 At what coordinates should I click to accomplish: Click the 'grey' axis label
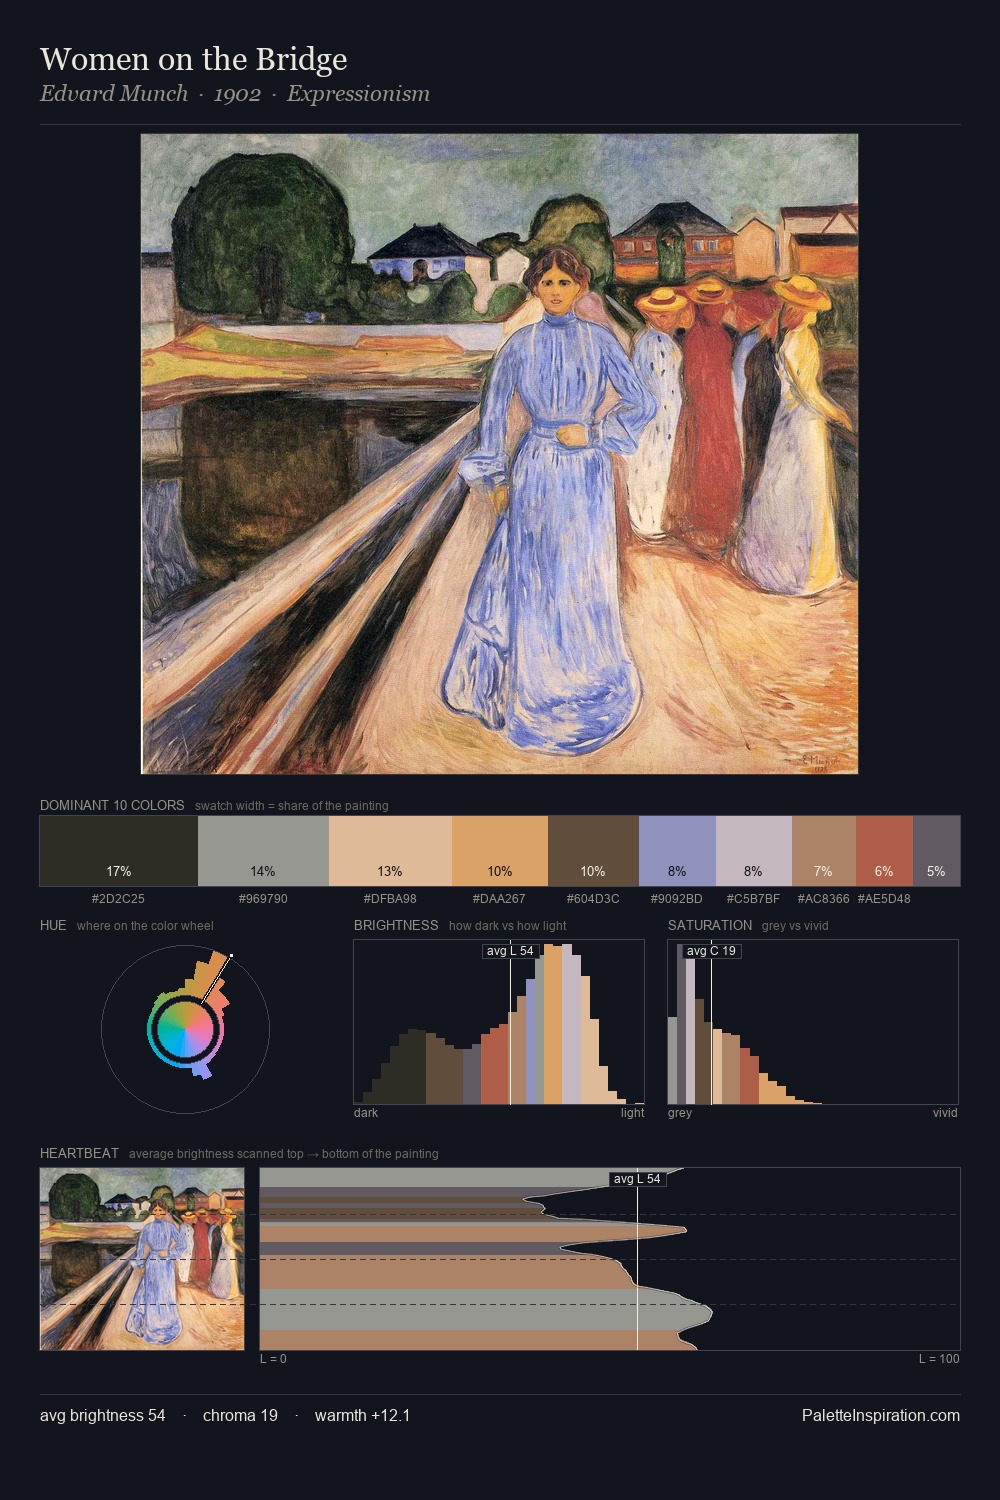pyautogui.click(x=680, y=1113)
